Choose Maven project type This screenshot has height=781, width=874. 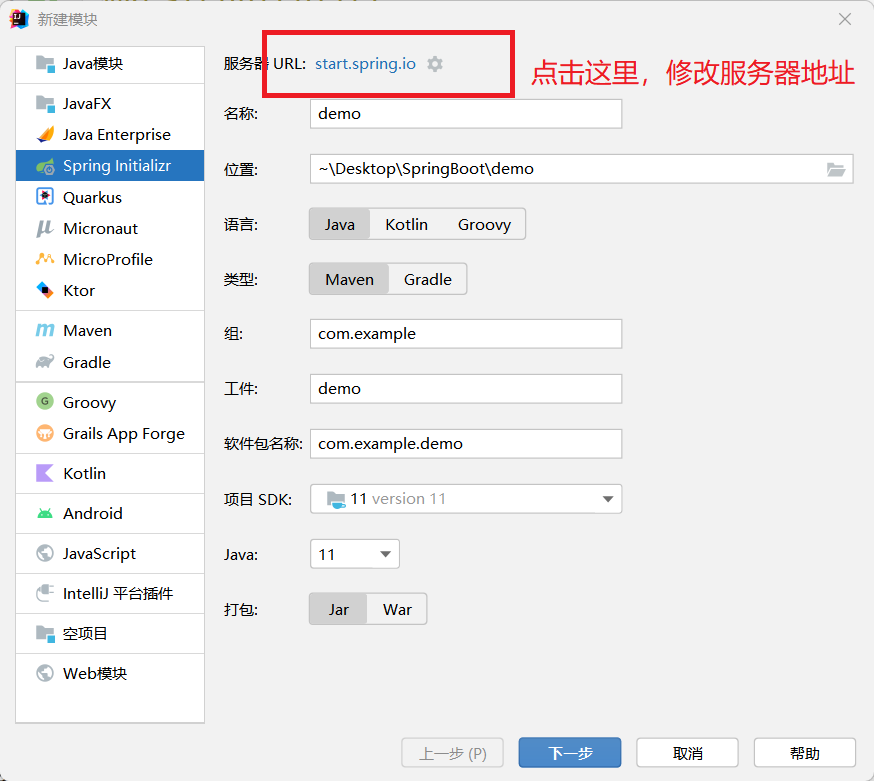[x=349, y=279]
